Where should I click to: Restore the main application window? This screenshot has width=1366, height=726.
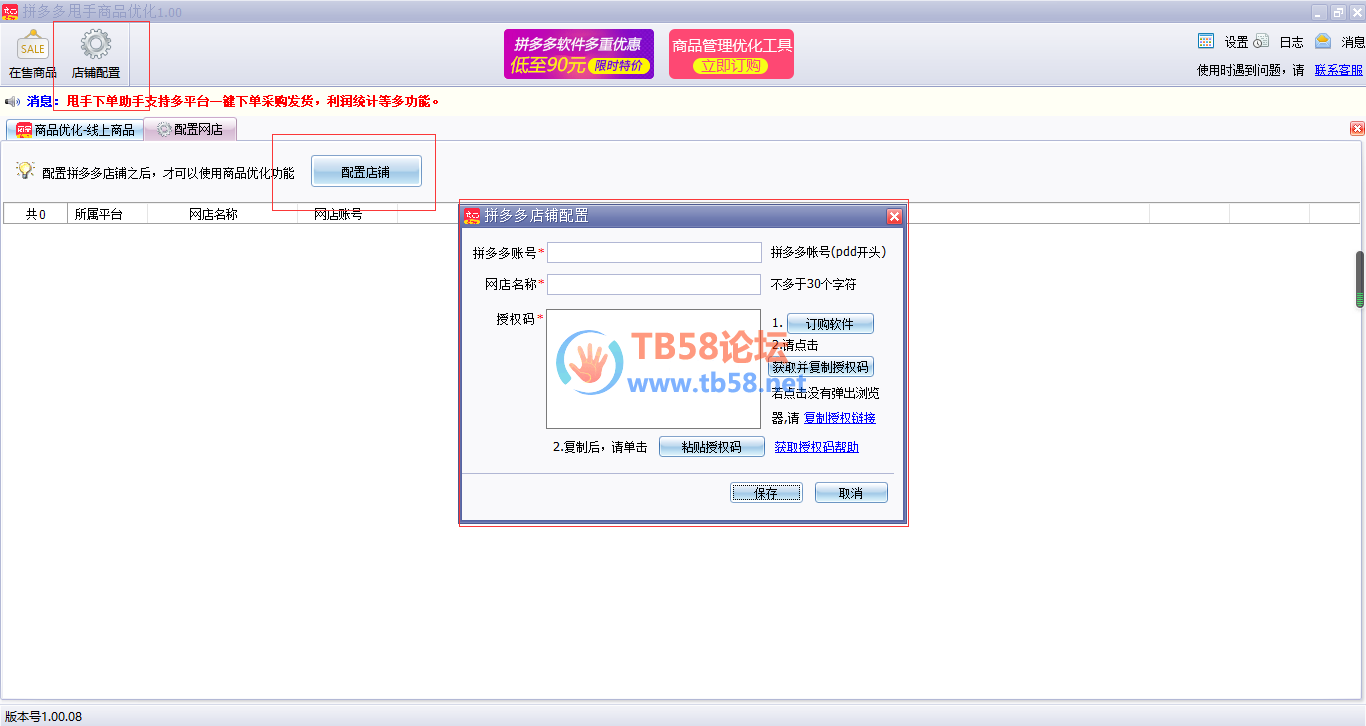[1338, 12]
